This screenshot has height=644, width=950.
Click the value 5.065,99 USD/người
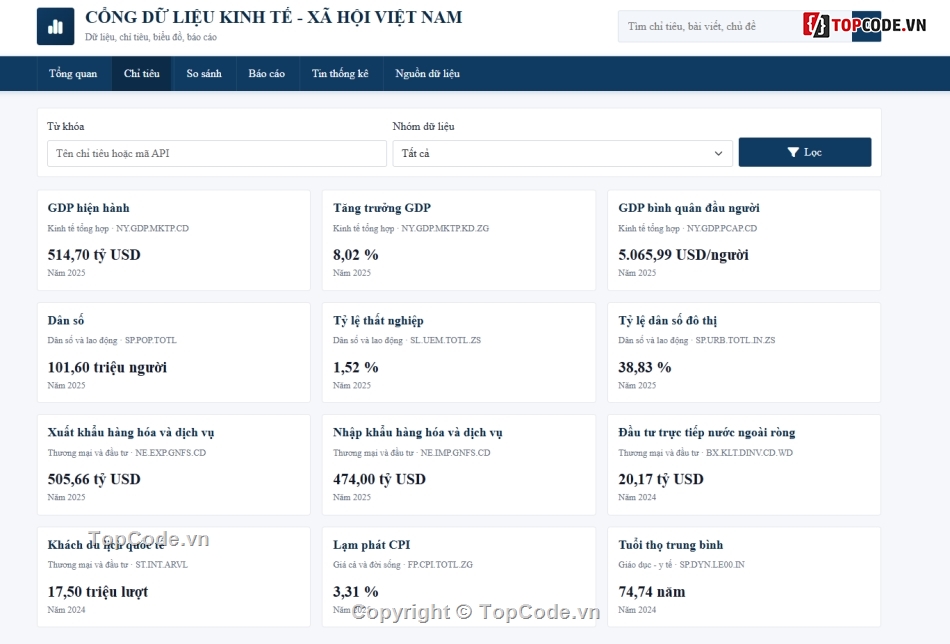click(683, 255)
